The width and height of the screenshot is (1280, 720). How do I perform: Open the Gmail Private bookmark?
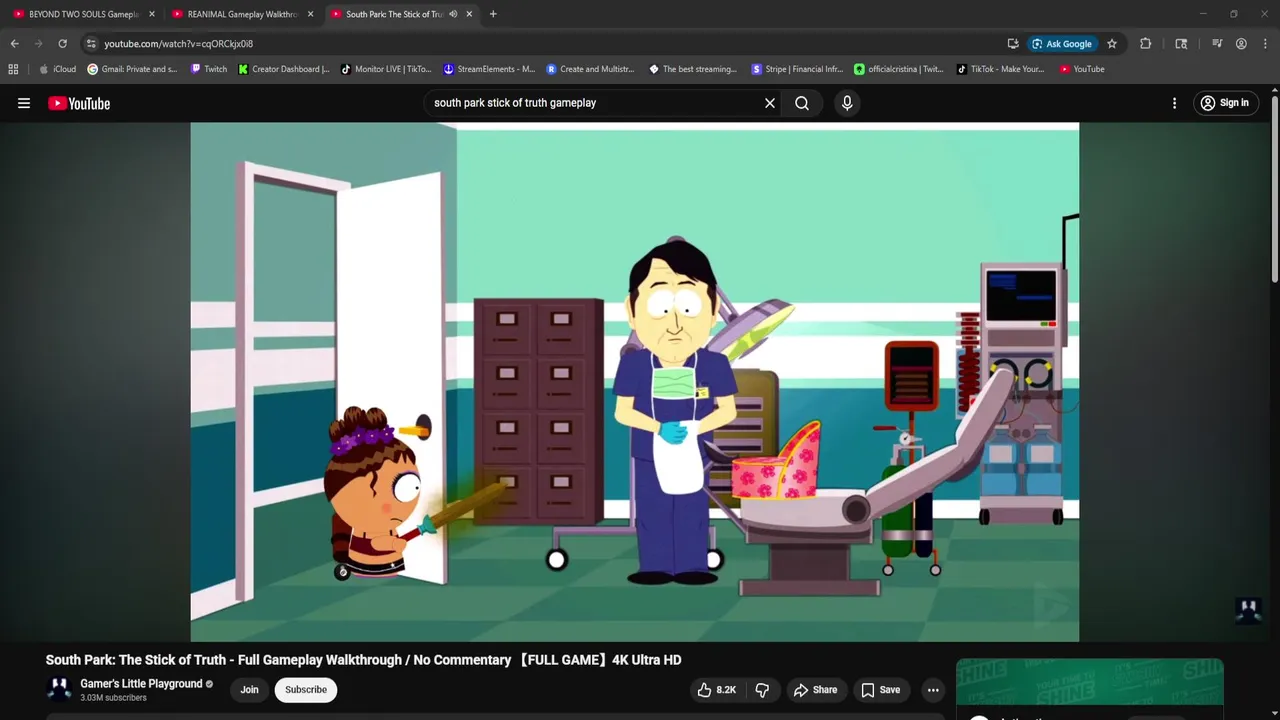132,69
